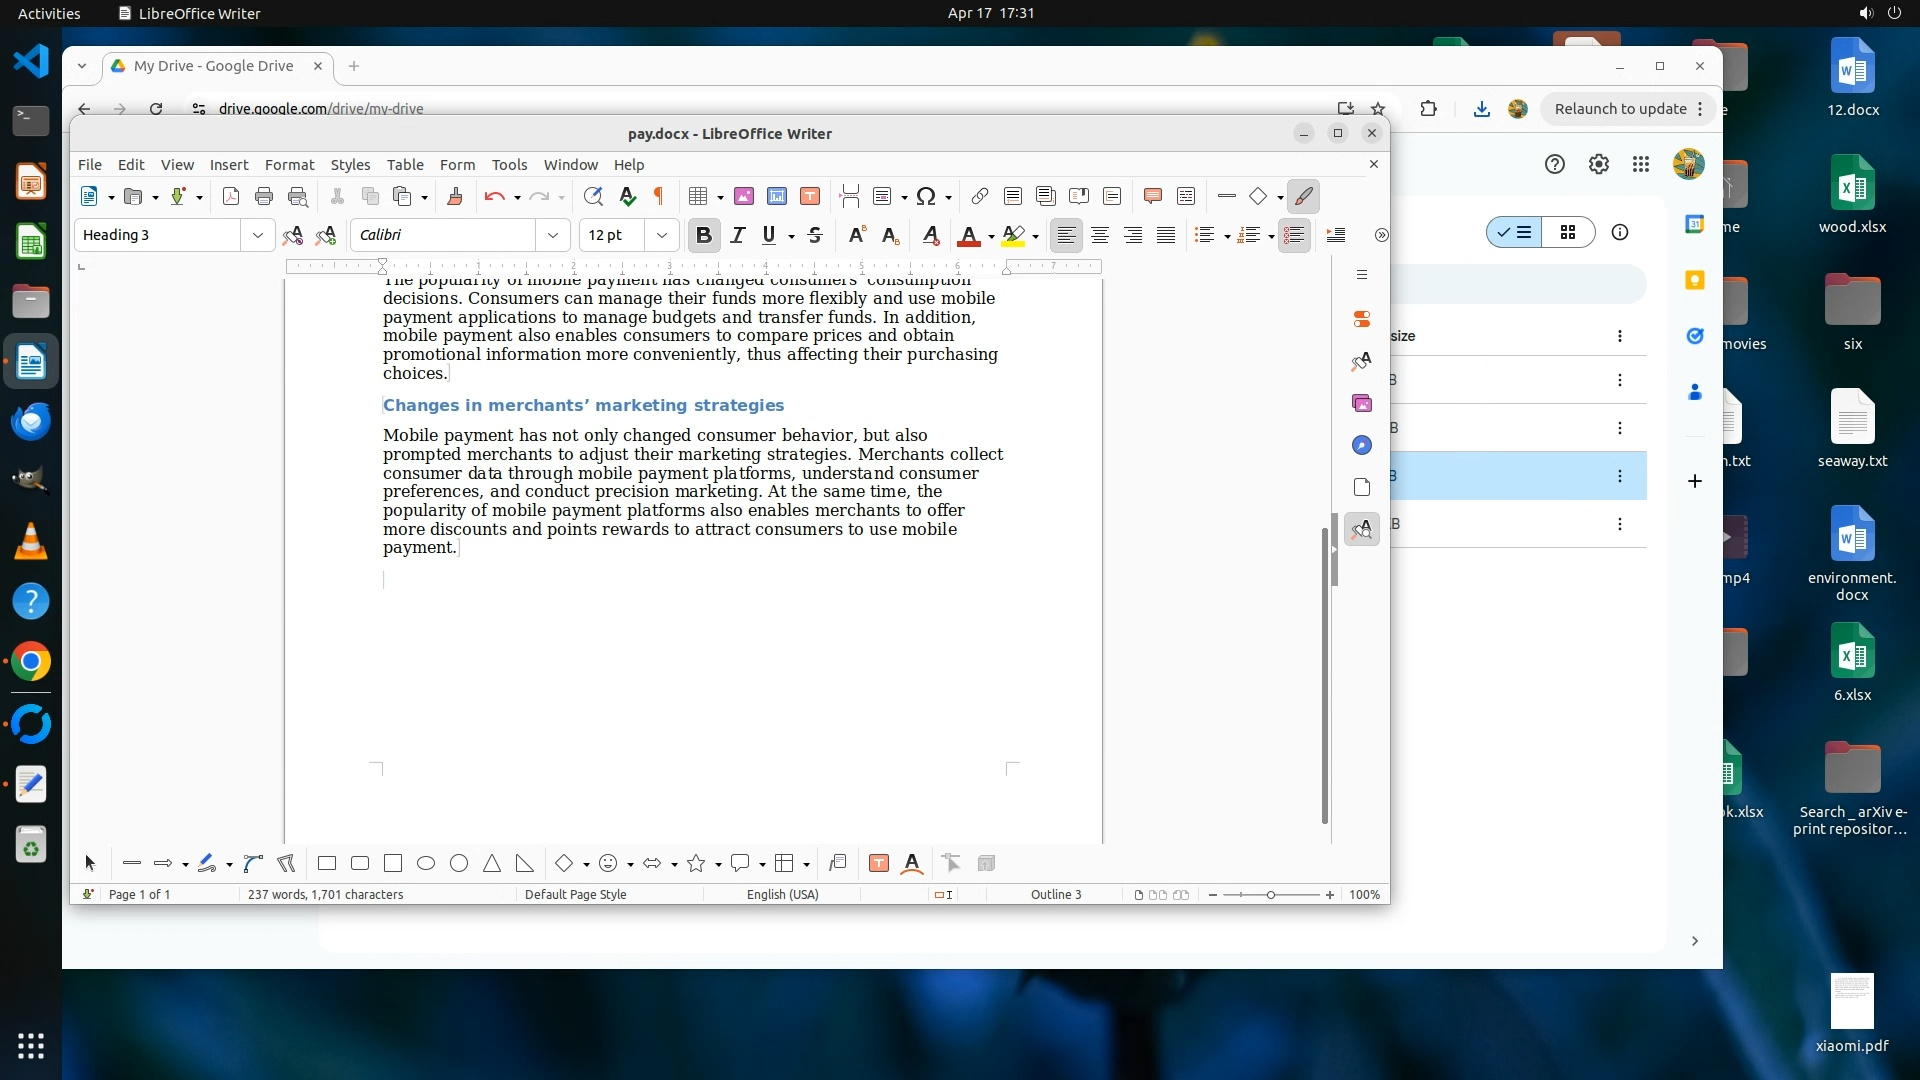Open the Navigator panel in sidebar

[1361, 445]
